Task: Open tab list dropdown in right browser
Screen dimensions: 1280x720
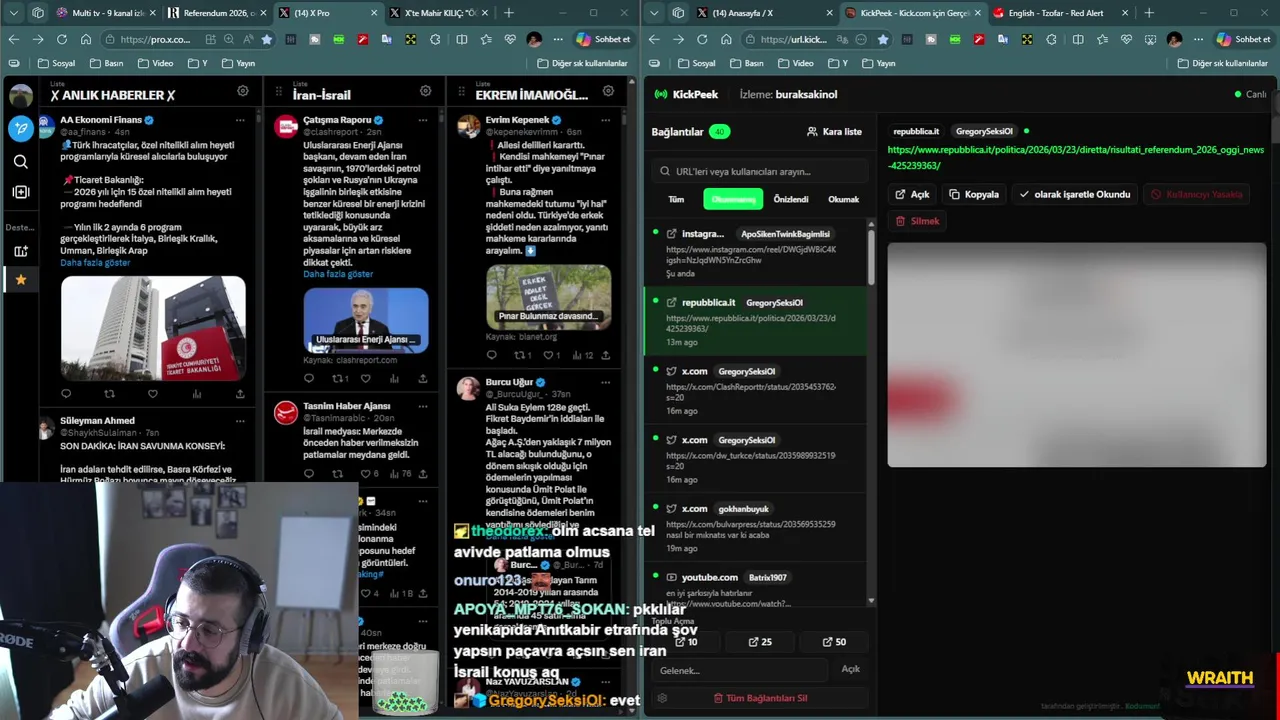Action: tap(654, 13)
